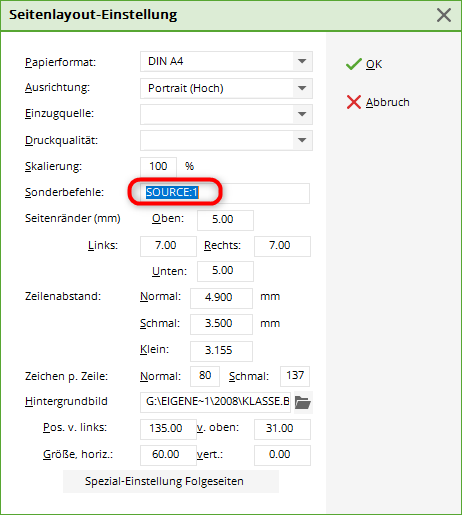The height and width of the screenshot is (515, 462).
Task: Select the Rechts margin field
Action: coord(282,246)
